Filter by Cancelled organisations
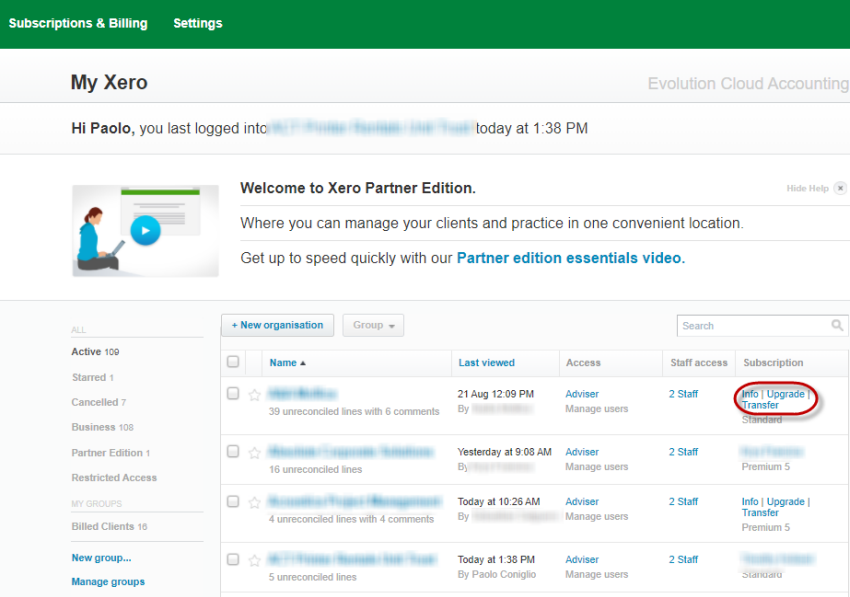850x597 pixels. (99, 402)
